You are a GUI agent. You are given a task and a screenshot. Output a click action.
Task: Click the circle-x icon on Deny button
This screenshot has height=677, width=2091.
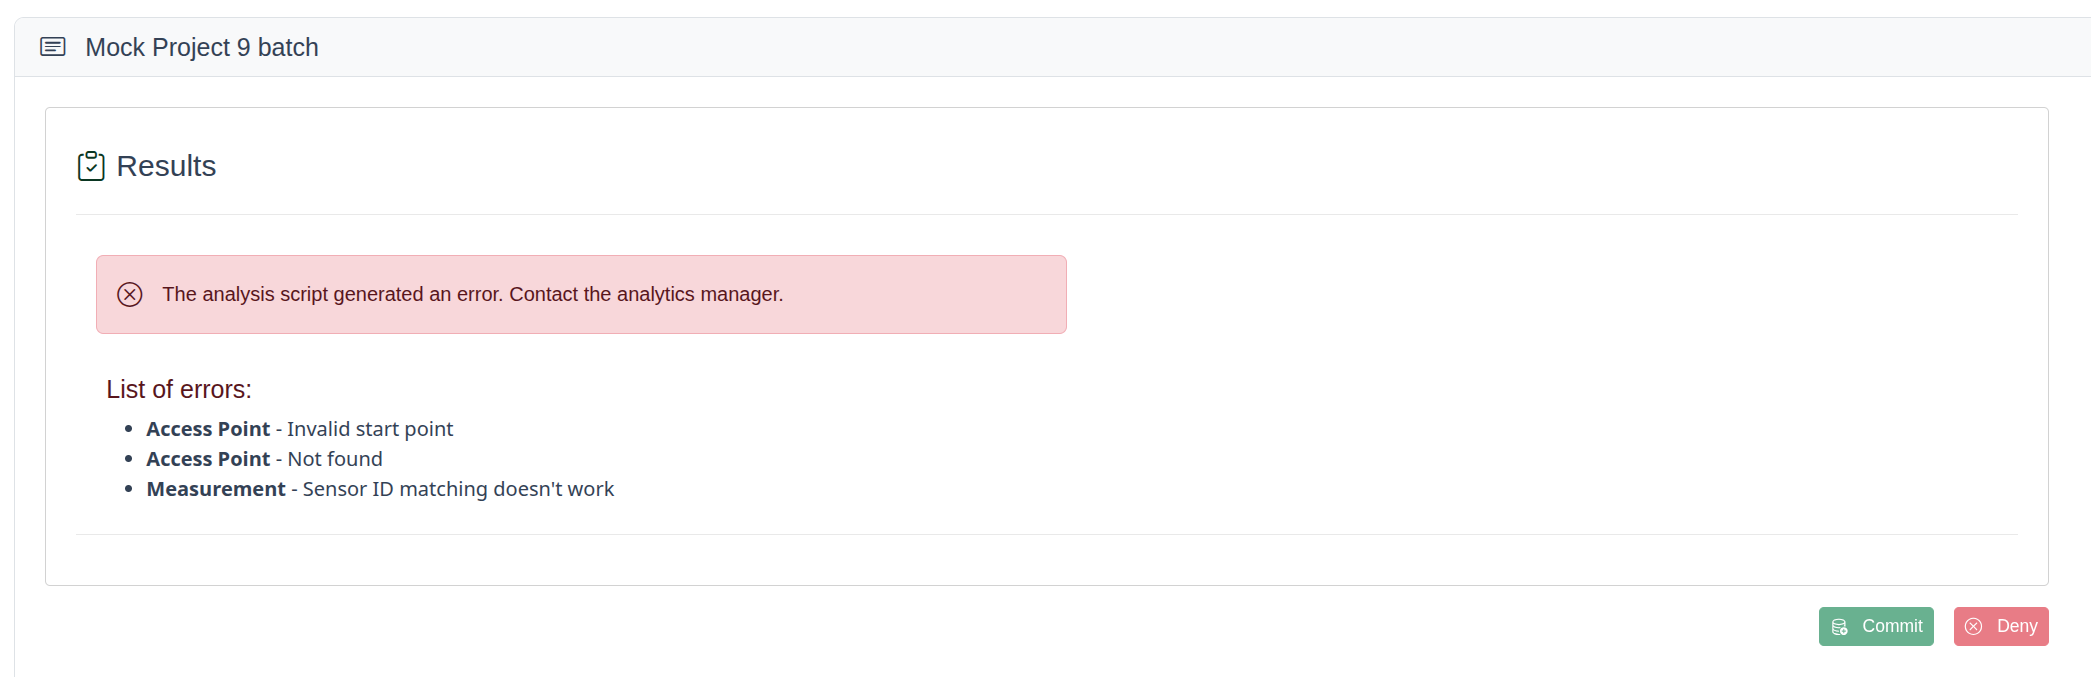point(1973,627)
